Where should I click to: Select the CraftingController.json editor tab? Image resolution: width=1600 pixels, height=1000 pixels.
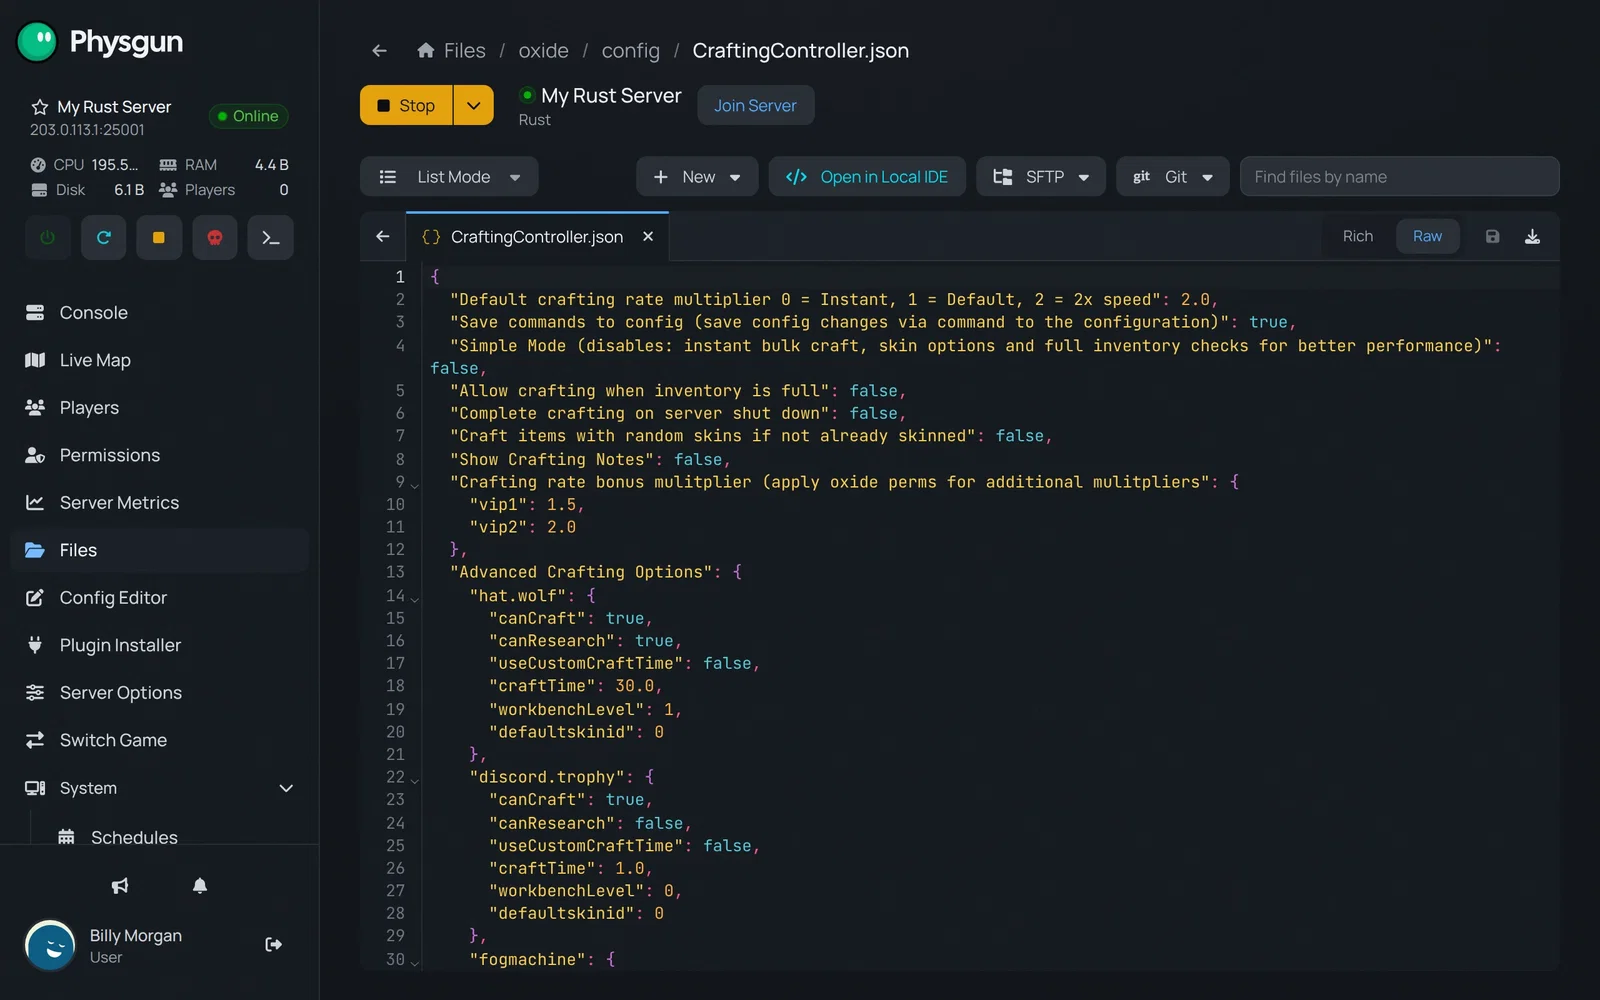pyautogui.click(x=537, y=237)
